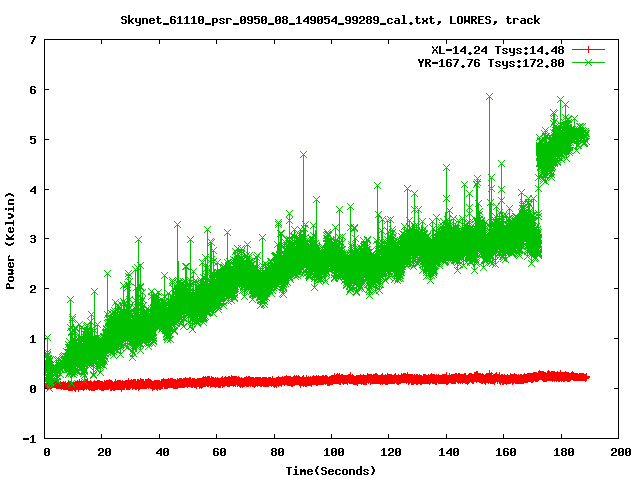This screenshot has height=480, width=640.
Task: Click the tallest green spike near 155 seconds
Action: [489, 97]
